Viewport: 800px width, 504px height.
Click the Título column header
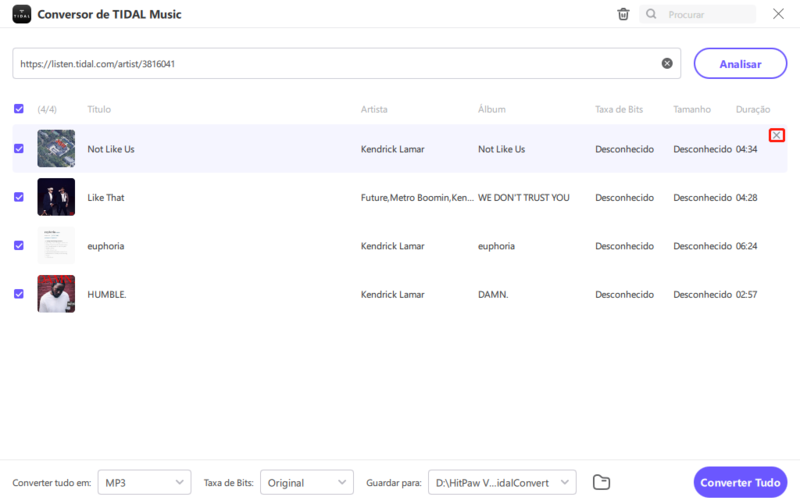(99, 109)
